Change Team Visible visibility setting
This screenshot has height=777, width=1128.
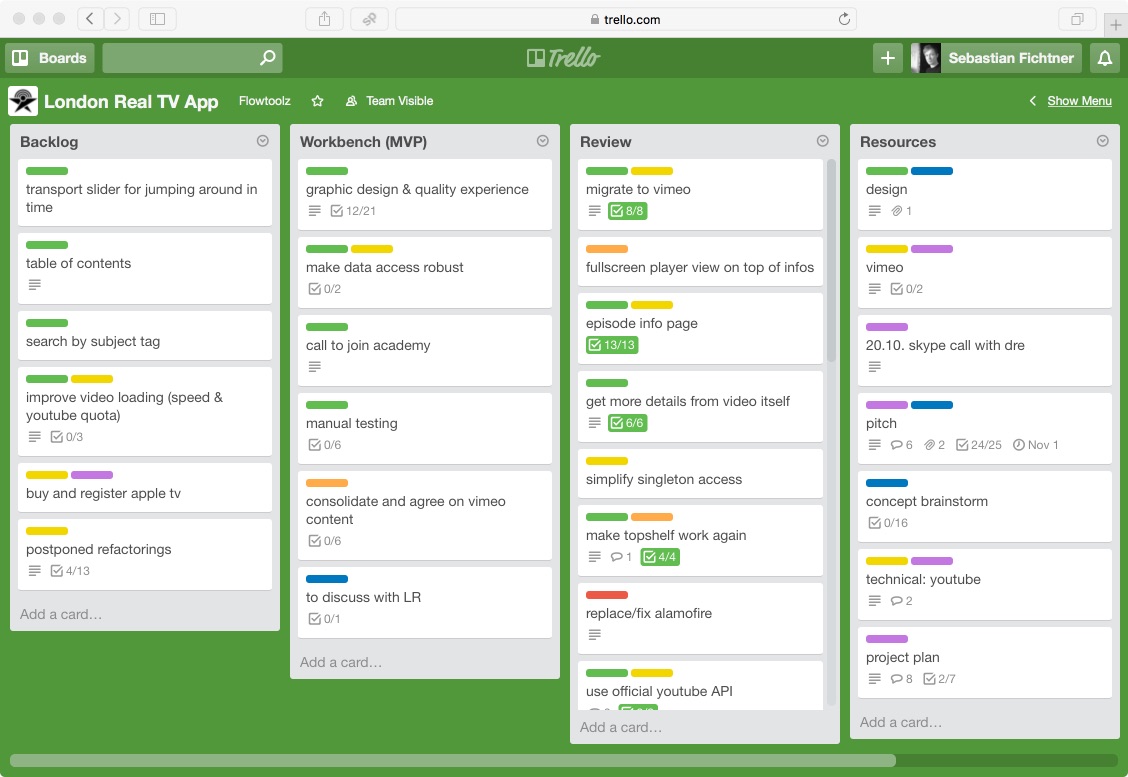tap(389, 101)
